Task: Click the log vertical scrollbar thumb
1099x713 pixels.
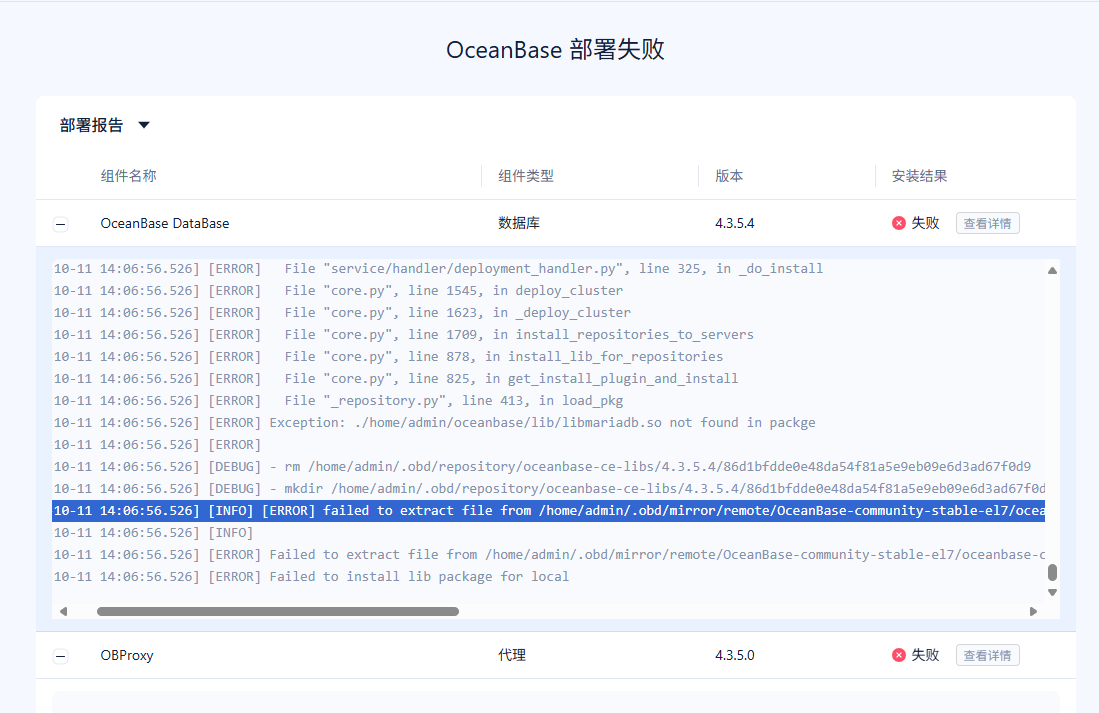Action: tap(1052, 573)
